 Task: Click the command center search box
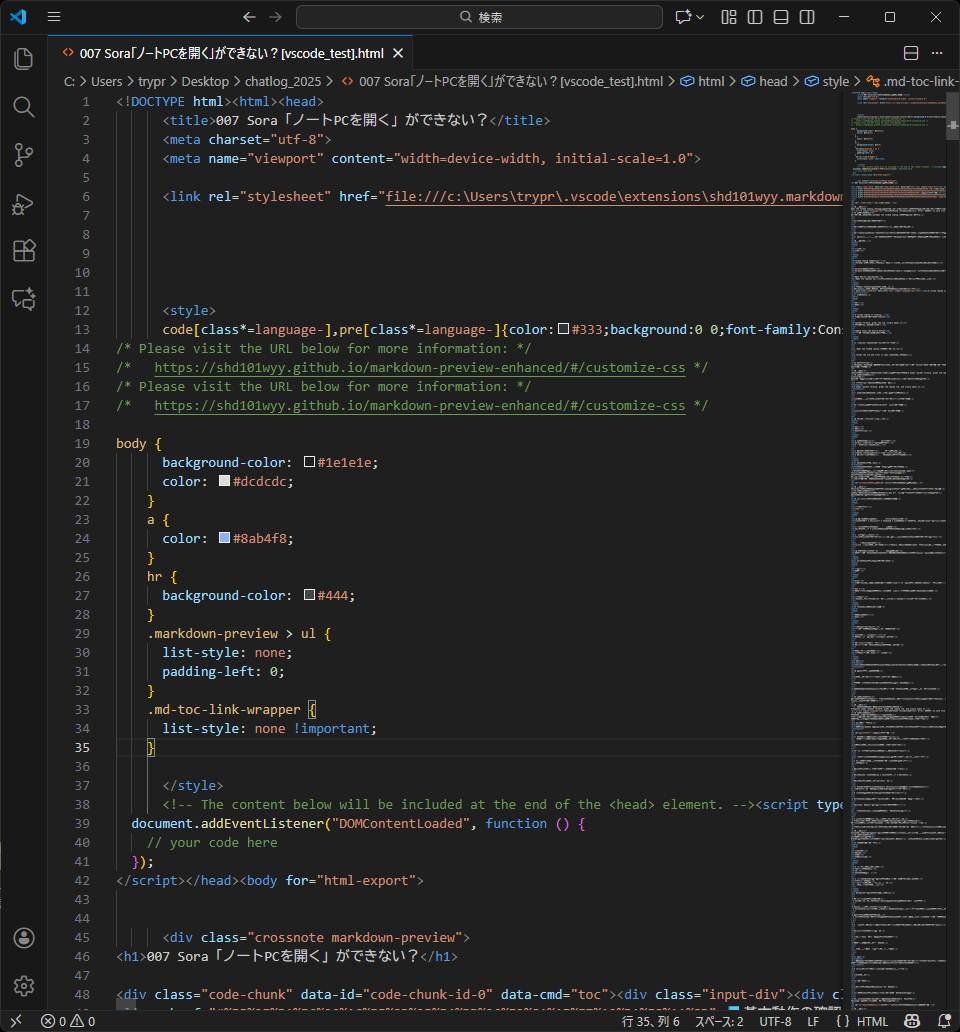point(479,17)
